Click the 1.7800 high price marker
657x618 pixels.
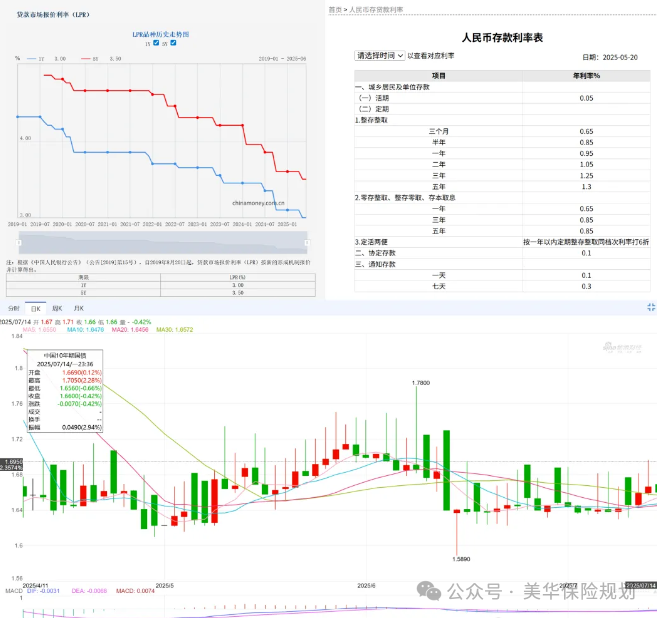pos(421,382)
